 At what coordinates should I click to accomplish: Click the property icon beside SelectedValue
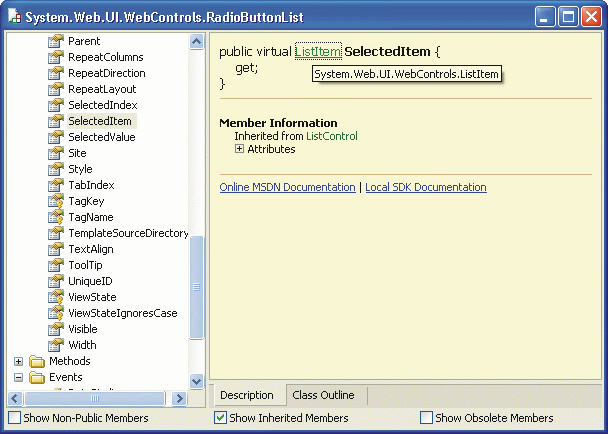[56, 137]
